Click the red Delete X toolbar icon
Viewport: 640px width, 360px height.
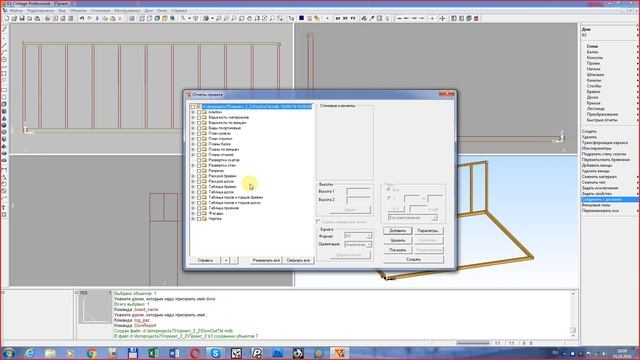tap(120, 18)
